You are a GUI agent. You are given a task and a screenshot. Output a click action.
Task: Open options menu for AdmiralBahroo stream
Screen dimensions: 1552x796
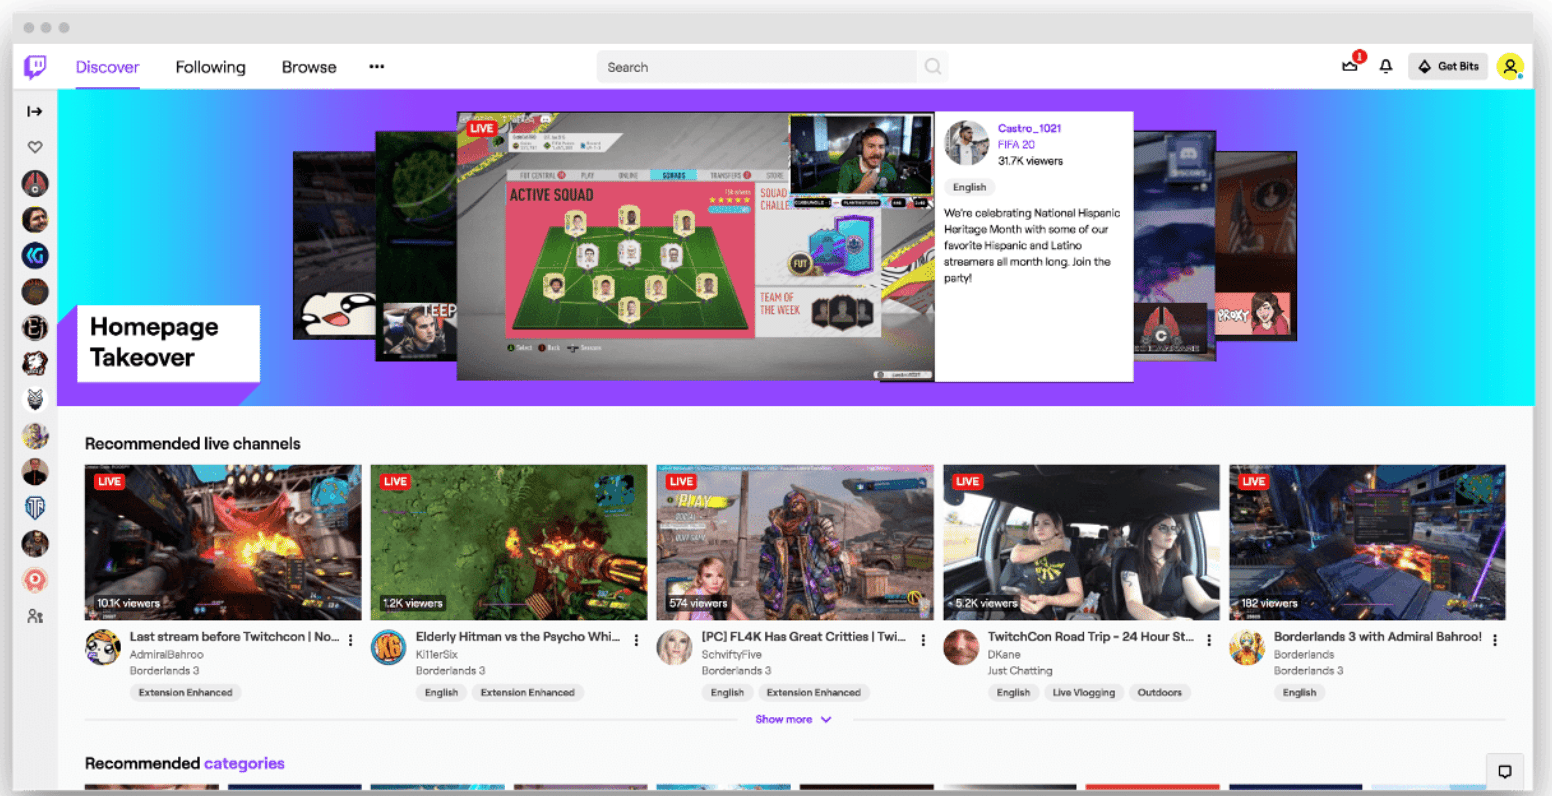[x=351, y=640]
